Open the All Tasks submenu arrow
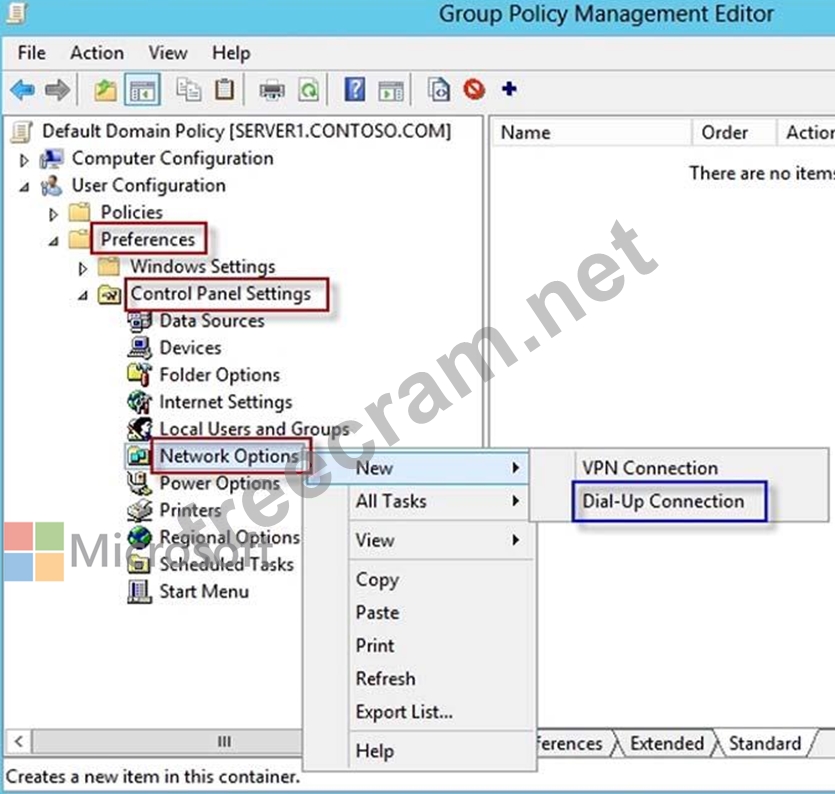Screen dimensions: 835x794 click(x=515, y=501)
